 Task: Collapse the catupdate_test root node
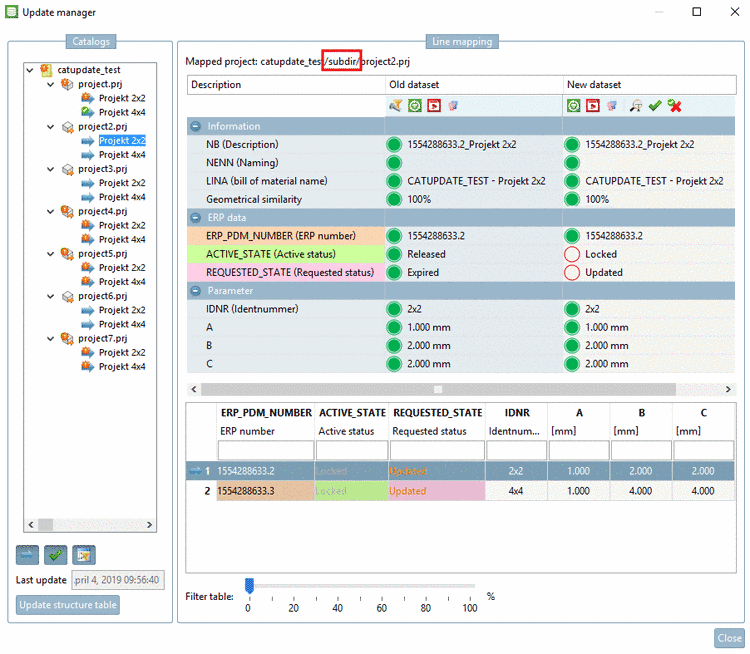30,70
